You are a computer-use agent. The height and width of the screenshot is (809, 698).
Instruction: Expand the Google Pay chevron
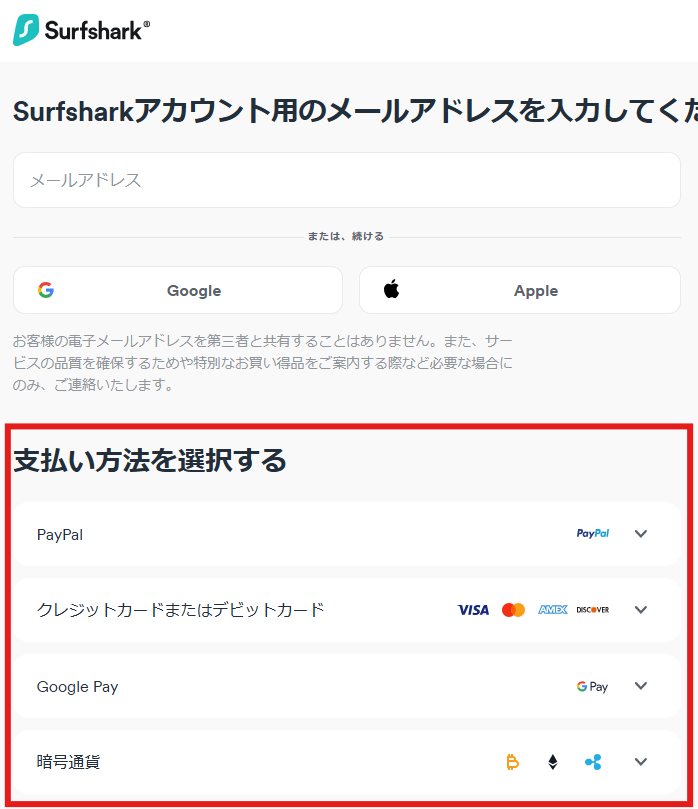click(641, 686)
